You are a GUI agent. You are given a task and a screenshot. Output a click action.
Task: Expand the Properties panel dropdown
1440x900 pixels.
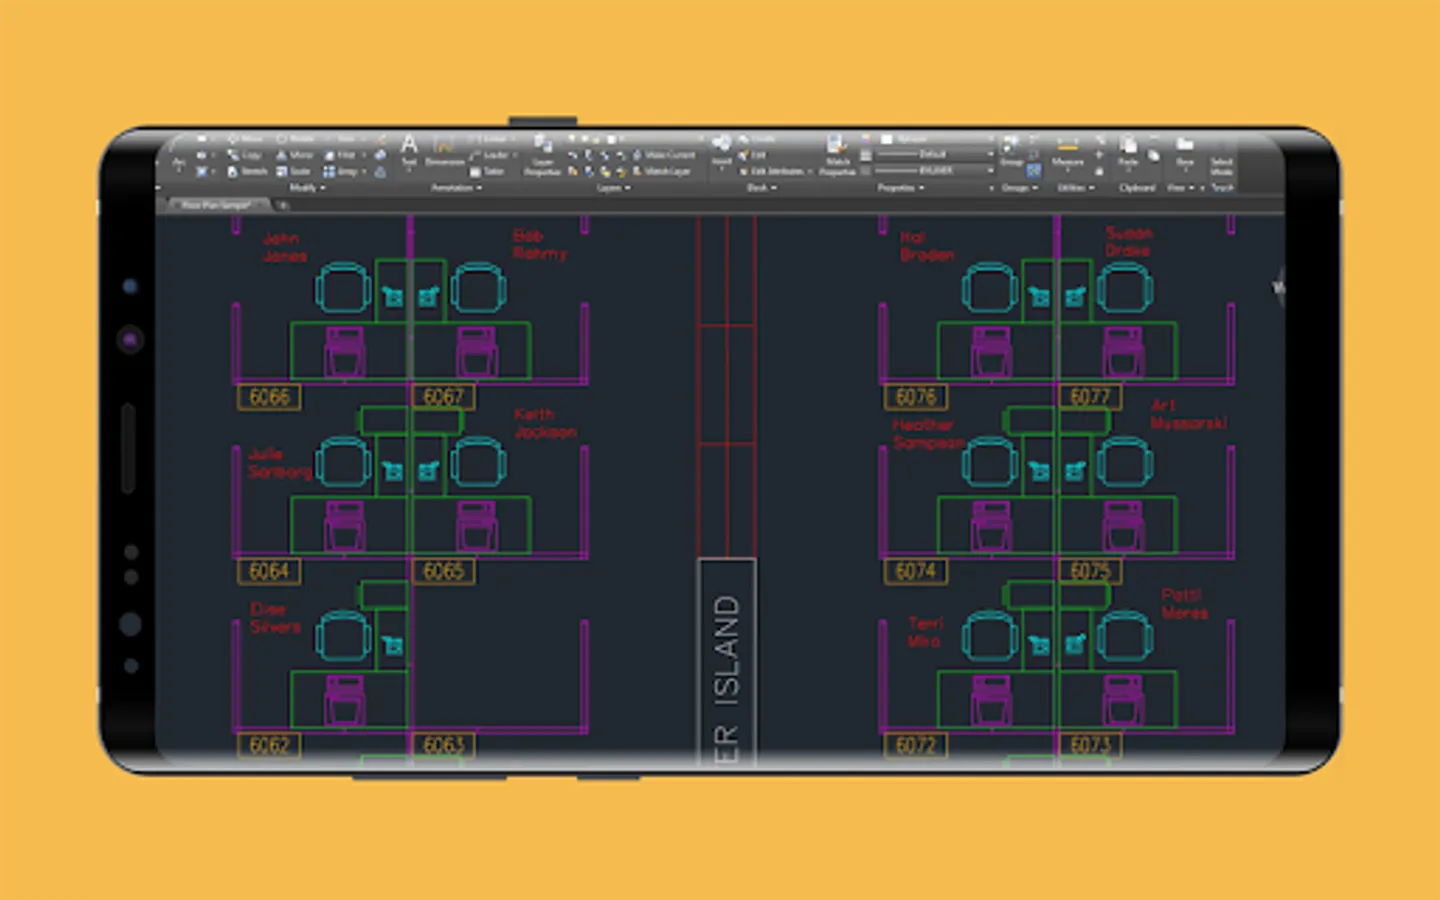(900, 188)
